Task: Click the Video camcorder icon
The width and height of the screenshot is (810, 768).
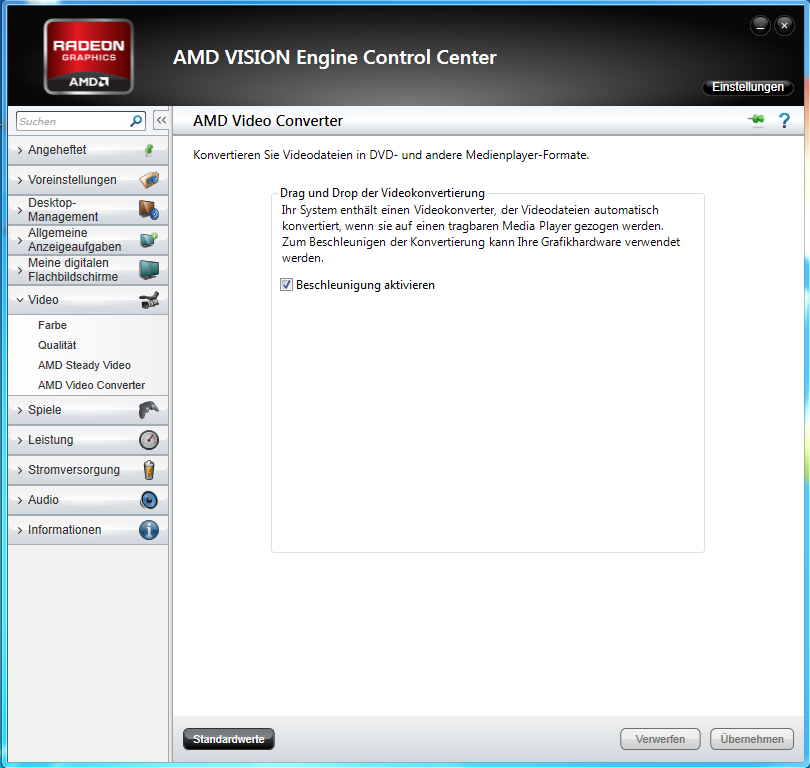Action: pos(149,300)
